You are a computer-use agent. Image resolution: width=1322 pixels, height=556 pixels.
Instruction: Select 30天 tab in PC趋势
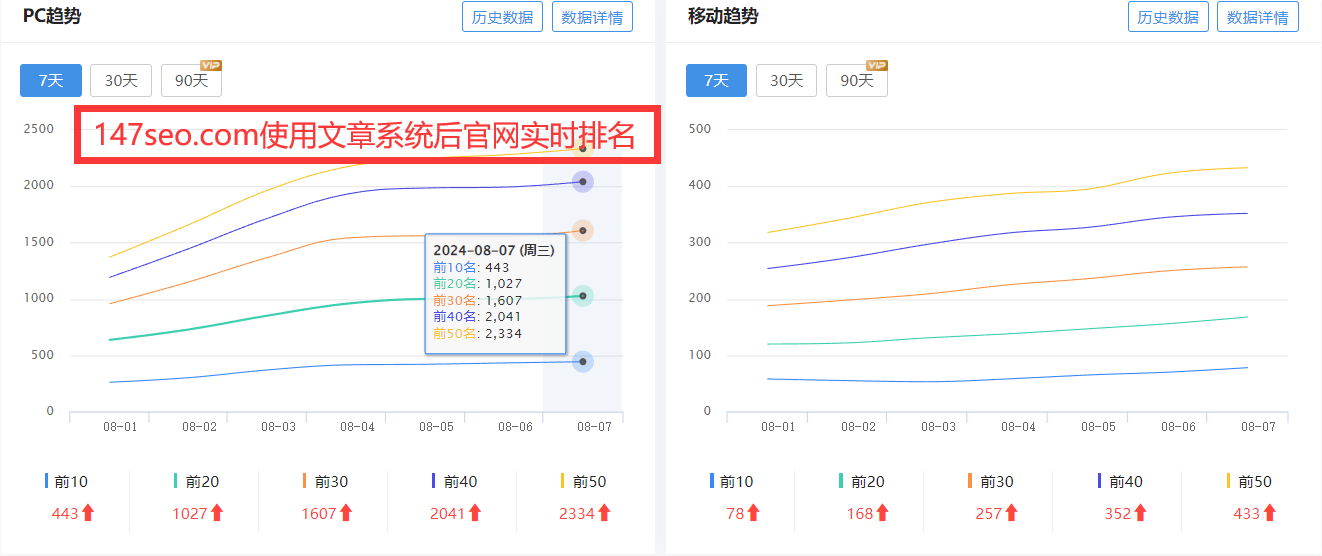(x=121, y=81)
